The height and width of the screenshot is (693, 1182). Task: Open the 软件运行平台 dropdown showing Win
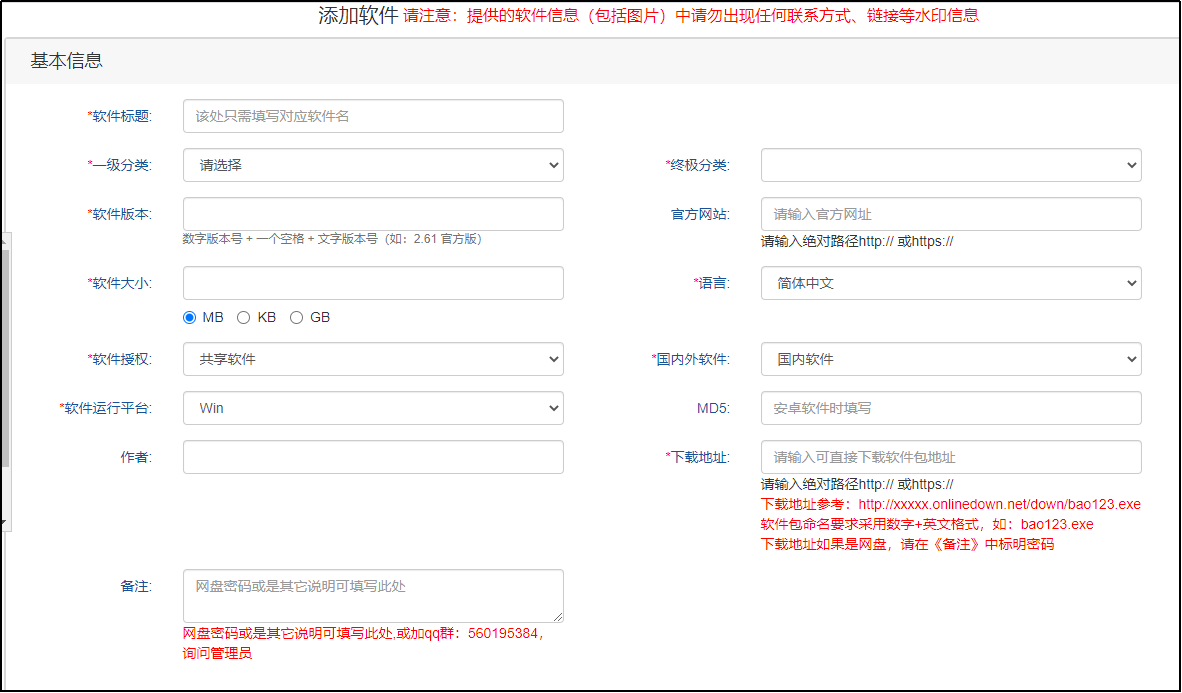point(373,408)
